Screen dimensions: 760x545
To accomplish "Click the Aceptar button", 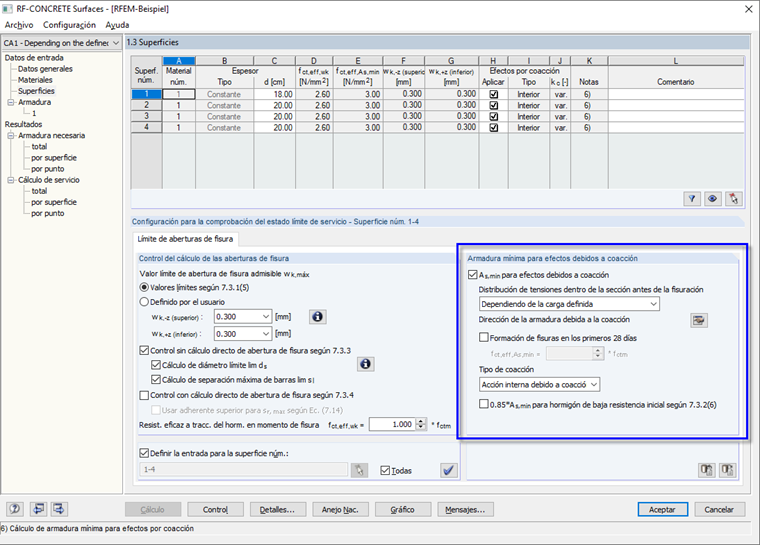I will (x=662, y=509).
